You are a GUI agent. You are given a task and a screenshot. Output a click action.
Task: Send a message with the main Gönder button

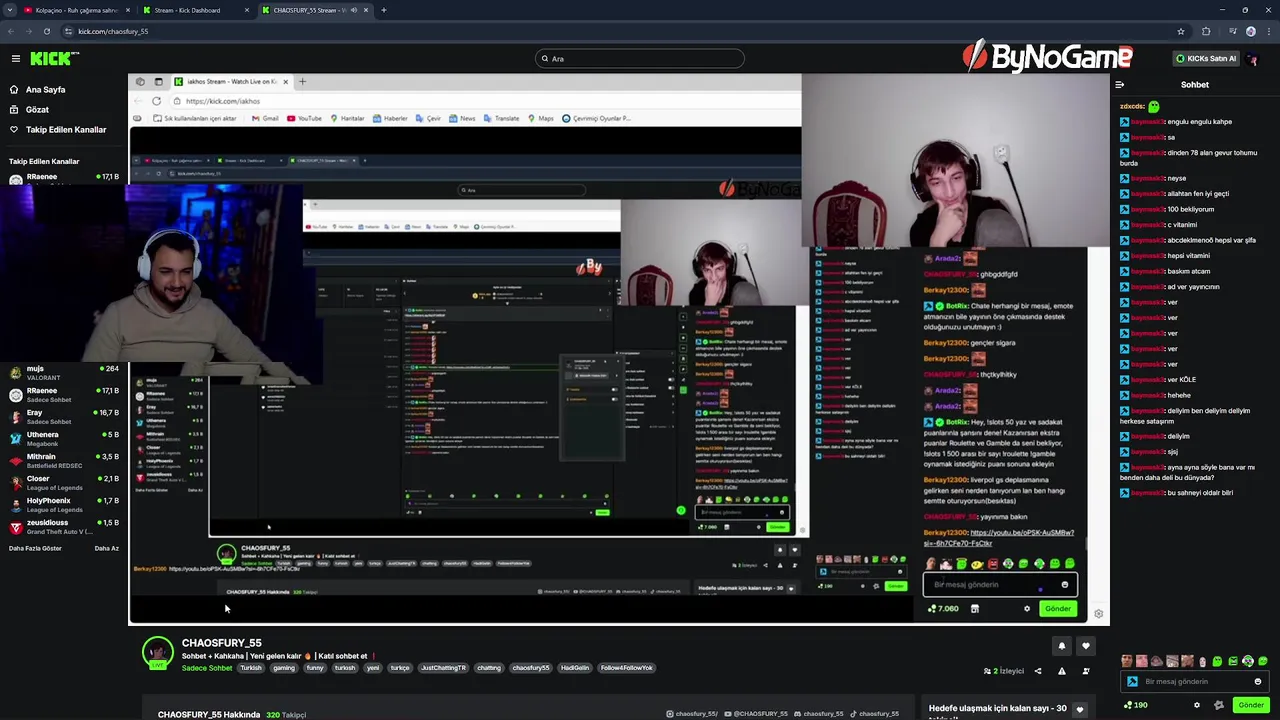1251,705
